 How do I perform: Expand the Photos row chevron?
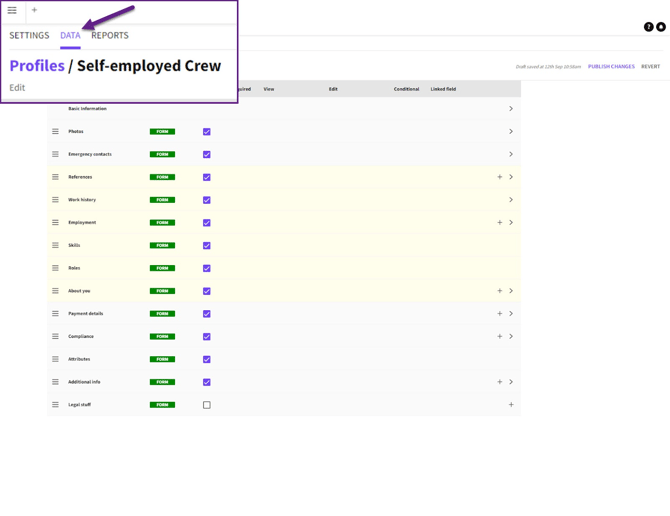511,132
